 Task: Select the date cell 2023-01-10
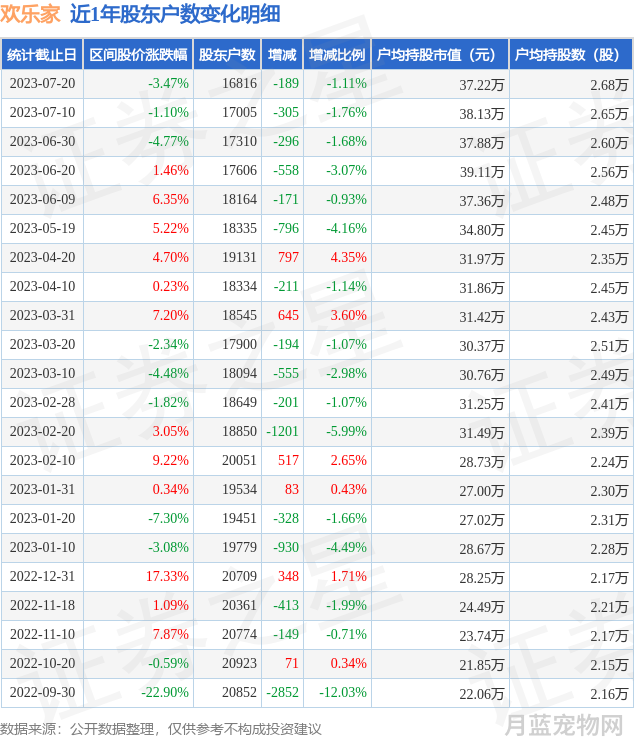pyautogui.click(x=42, y=547)
